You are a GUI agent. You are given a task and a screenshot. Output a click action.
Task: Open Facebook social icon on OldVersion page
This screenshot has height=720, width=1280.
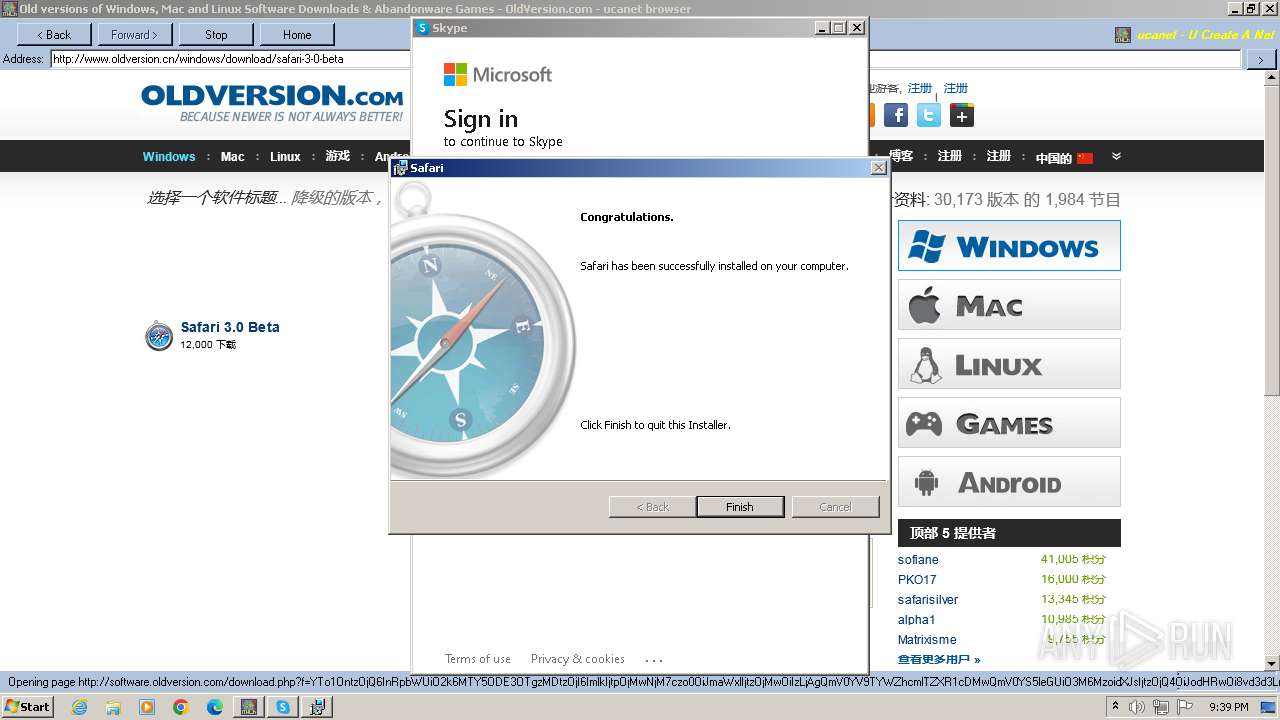pyautogui.click(x=896, y=116)
